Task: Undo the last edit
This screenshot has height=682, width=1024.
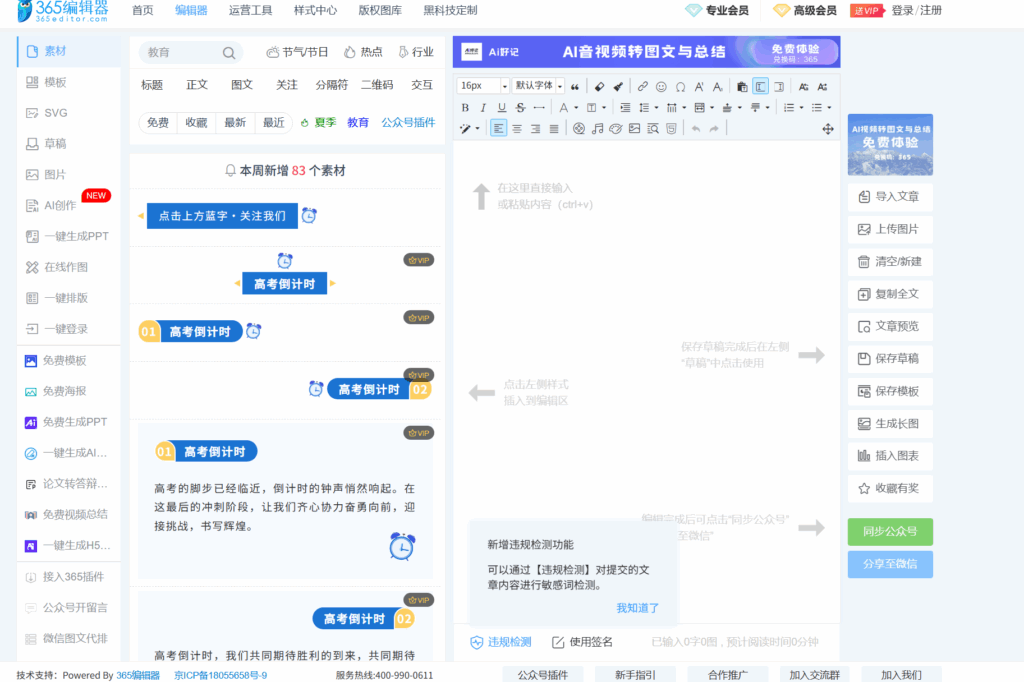Action: (x=696, y=129)
